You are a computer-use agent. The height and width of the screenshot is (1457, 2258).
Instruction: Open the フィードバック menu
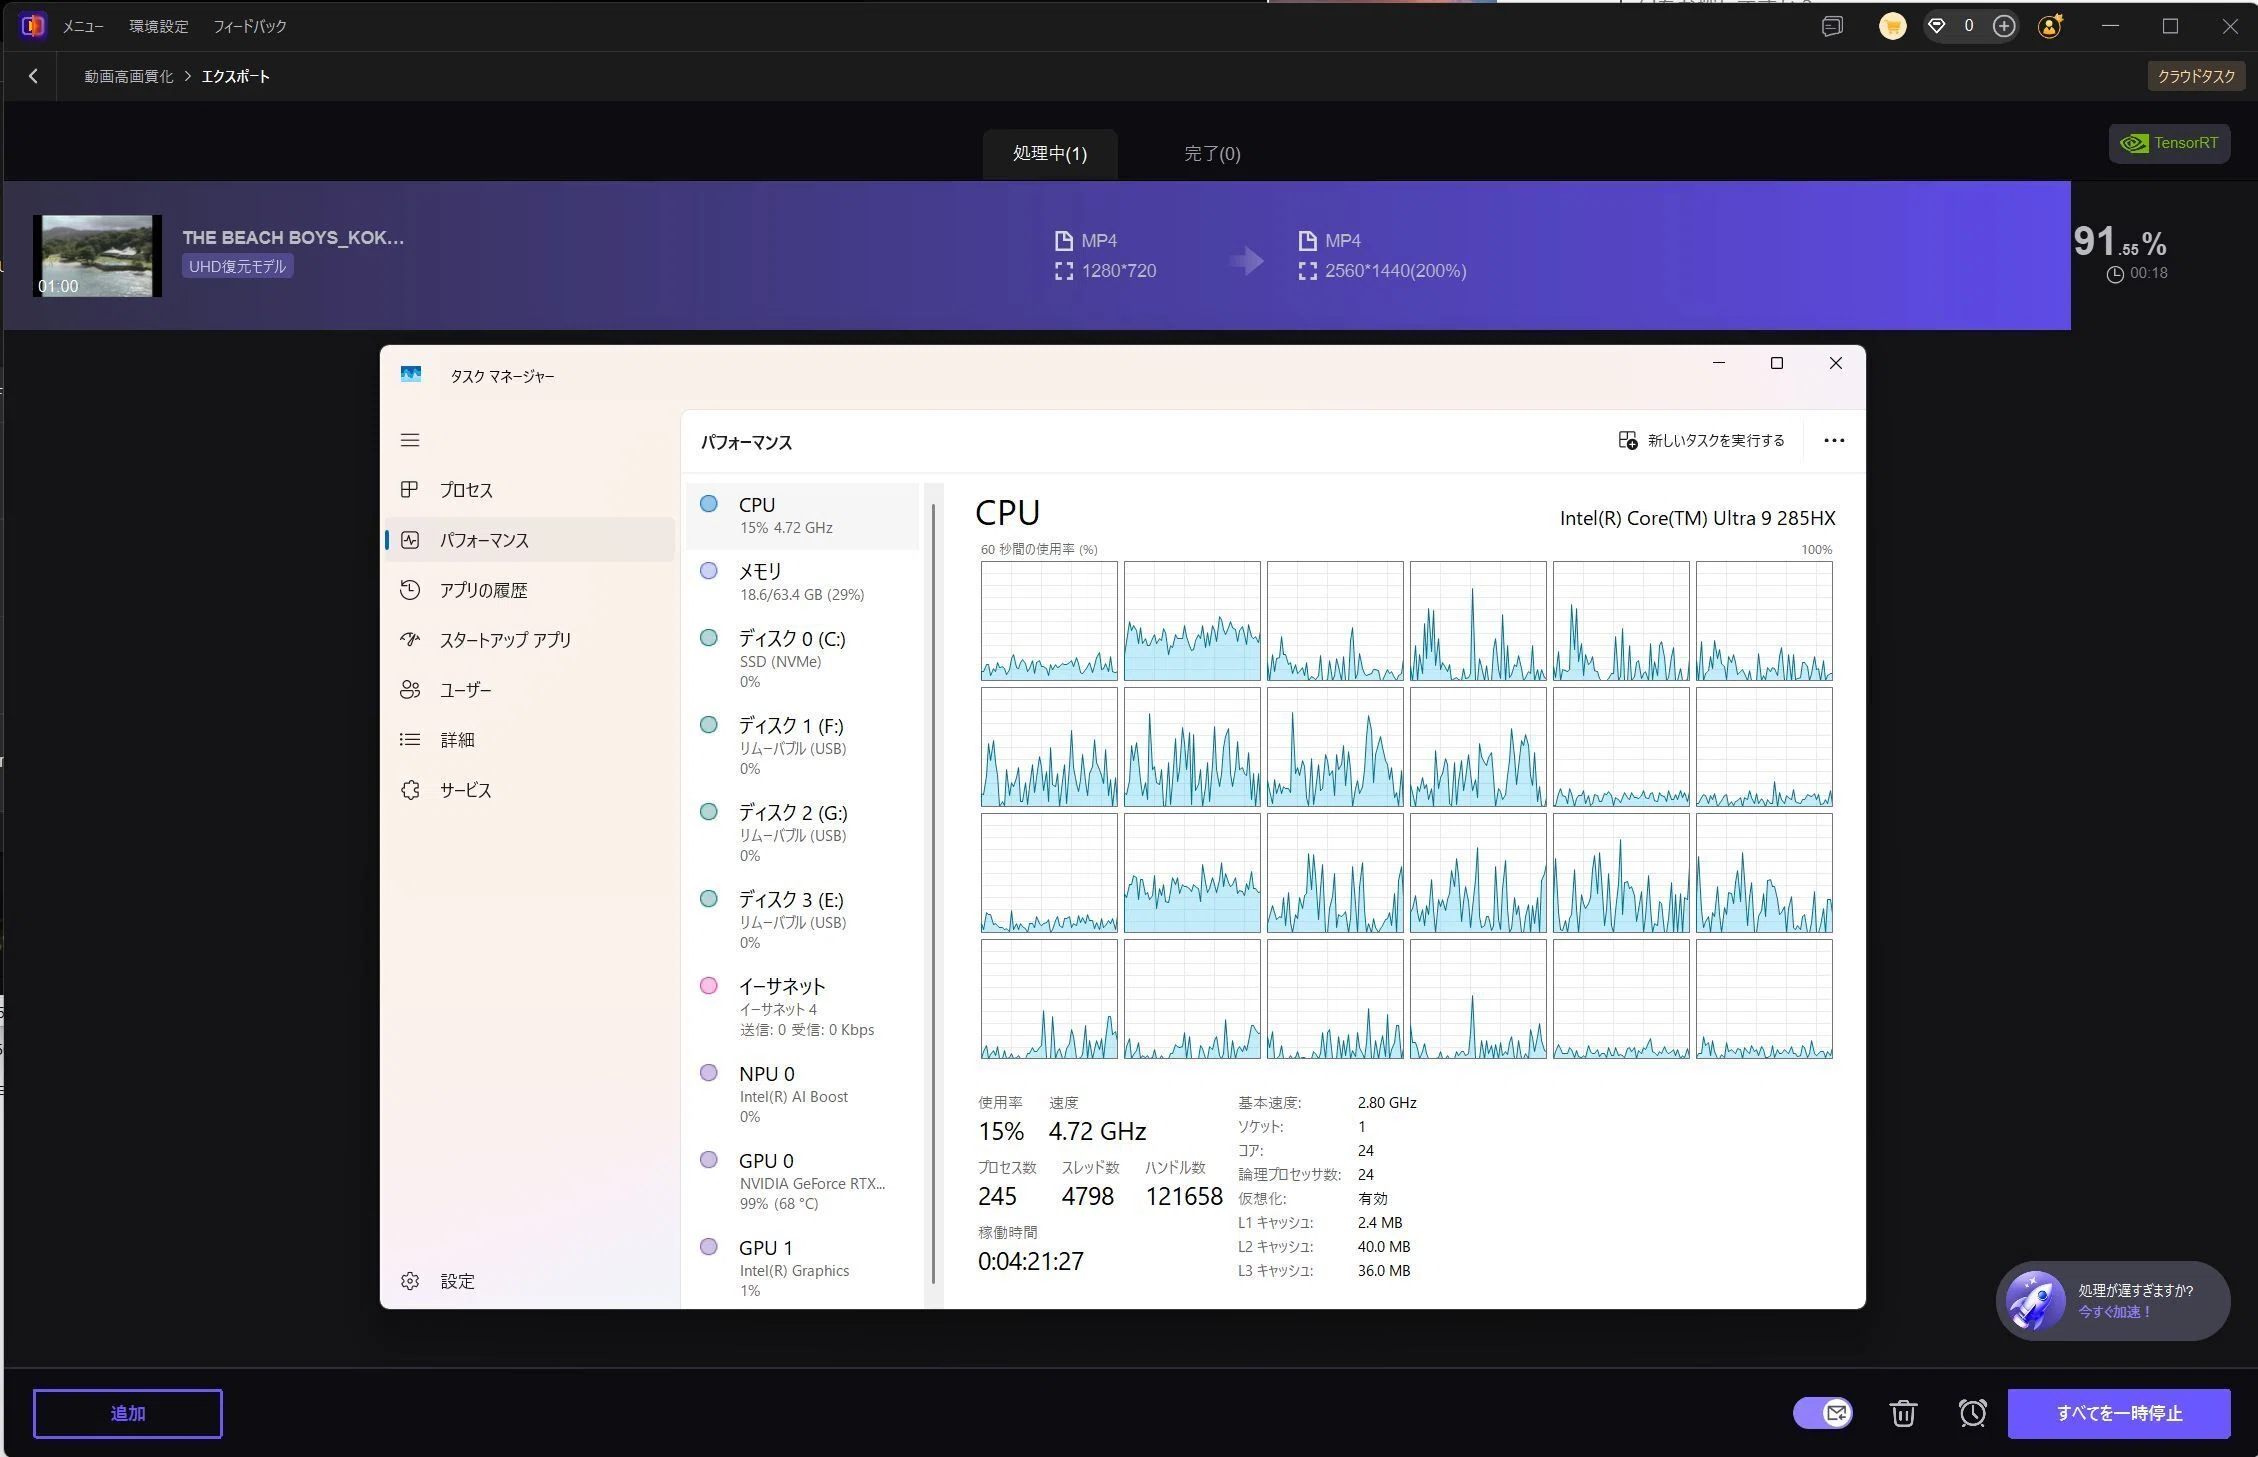pyautogui.click(x=250, y=27)
